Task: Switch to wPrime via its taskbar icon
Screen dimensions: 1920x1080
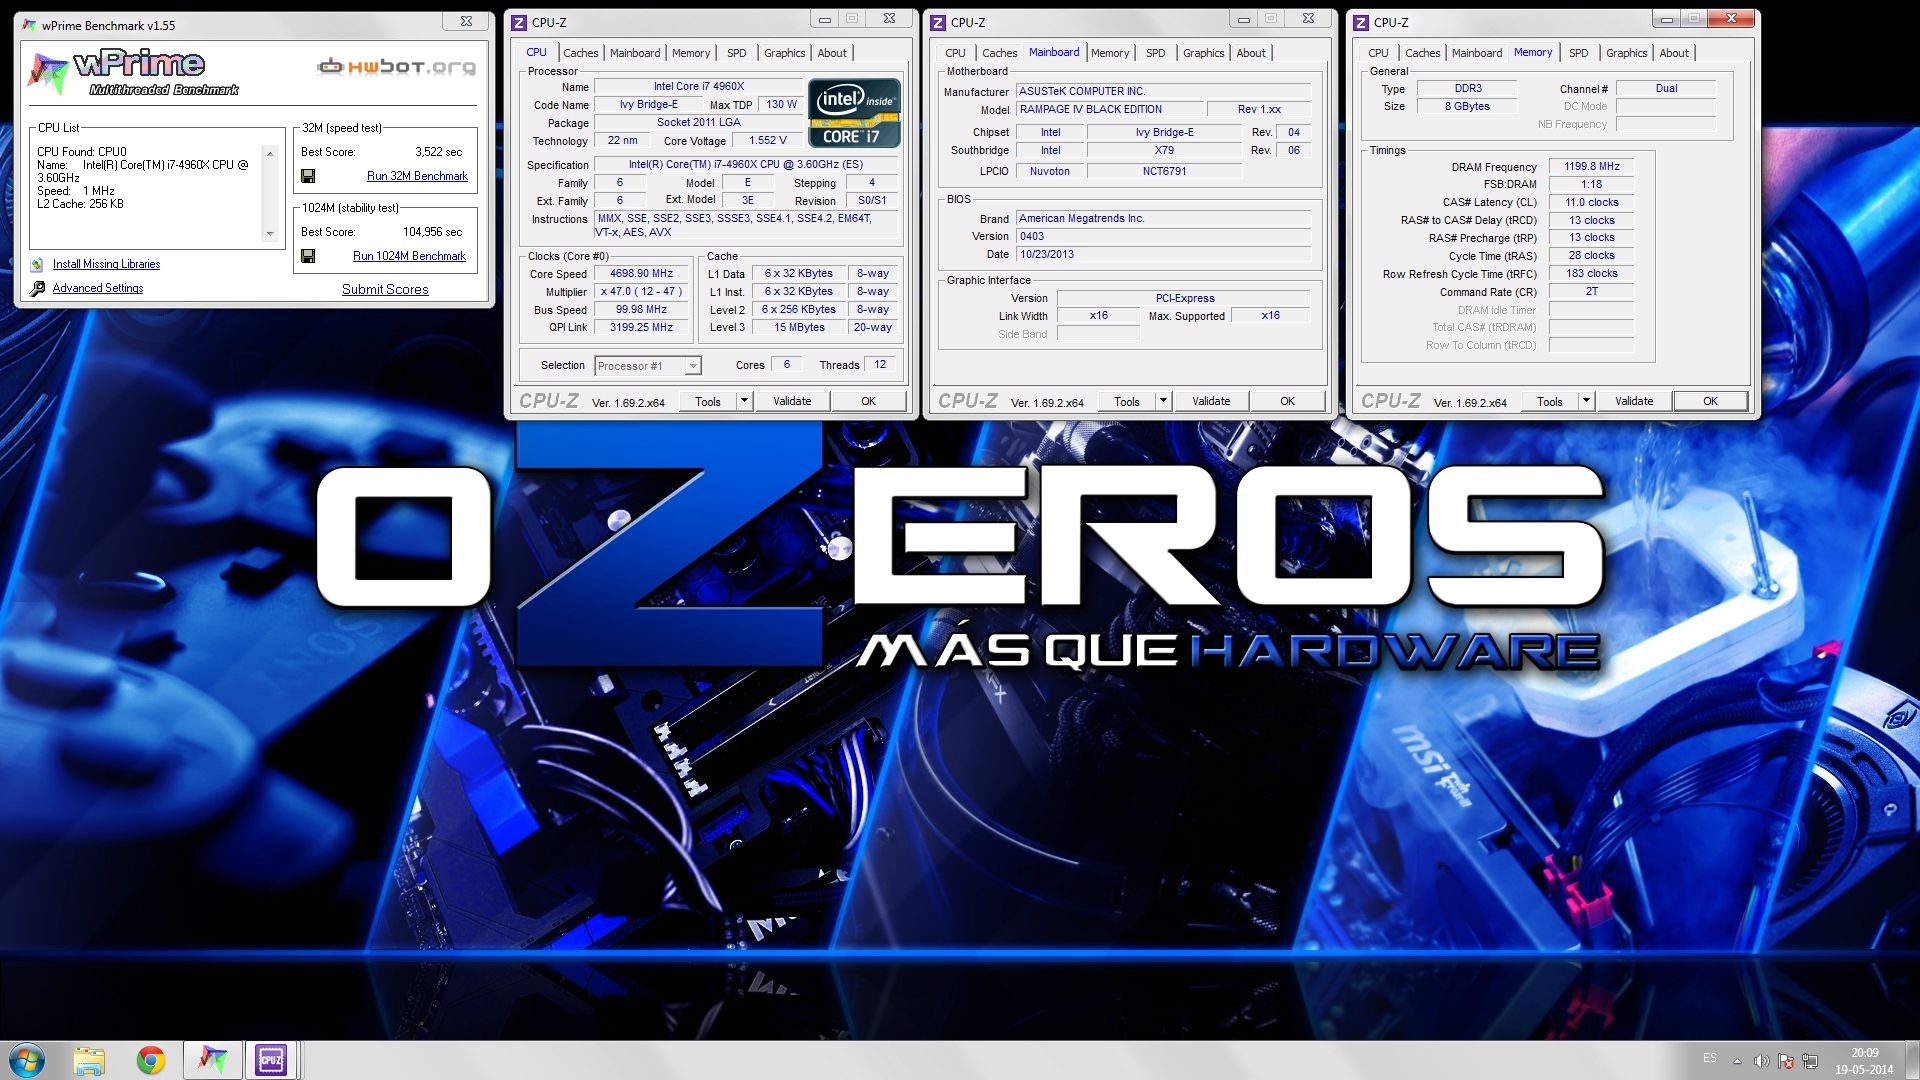Action: [x=212, y=1060]
